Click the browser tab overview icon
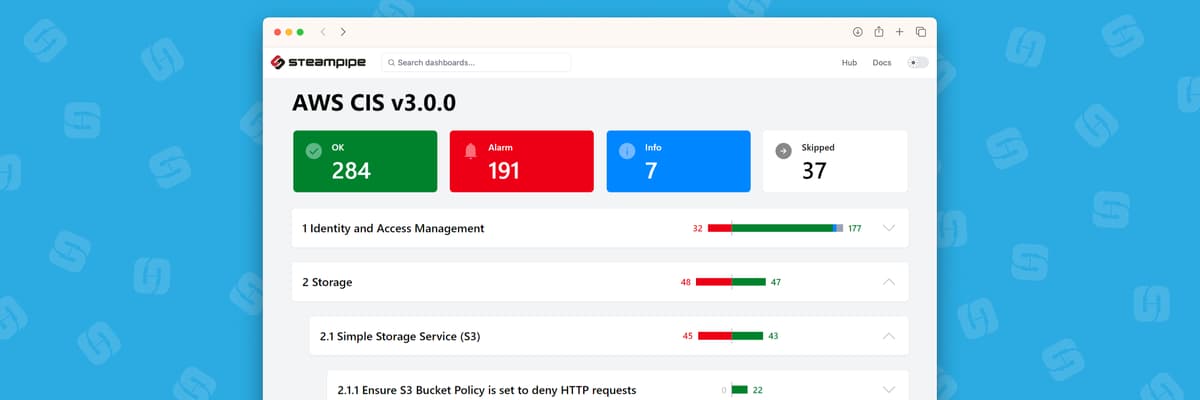Viewport: 1200px width, 400px height. (920, 32)
